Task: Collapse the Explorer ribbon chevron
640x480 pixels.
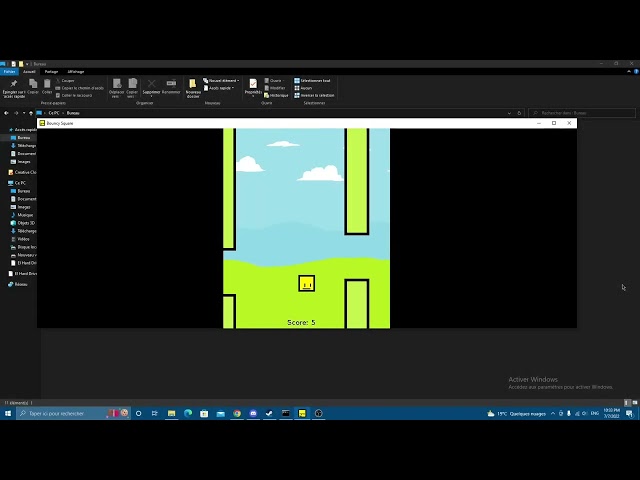Action: point(629,71)
